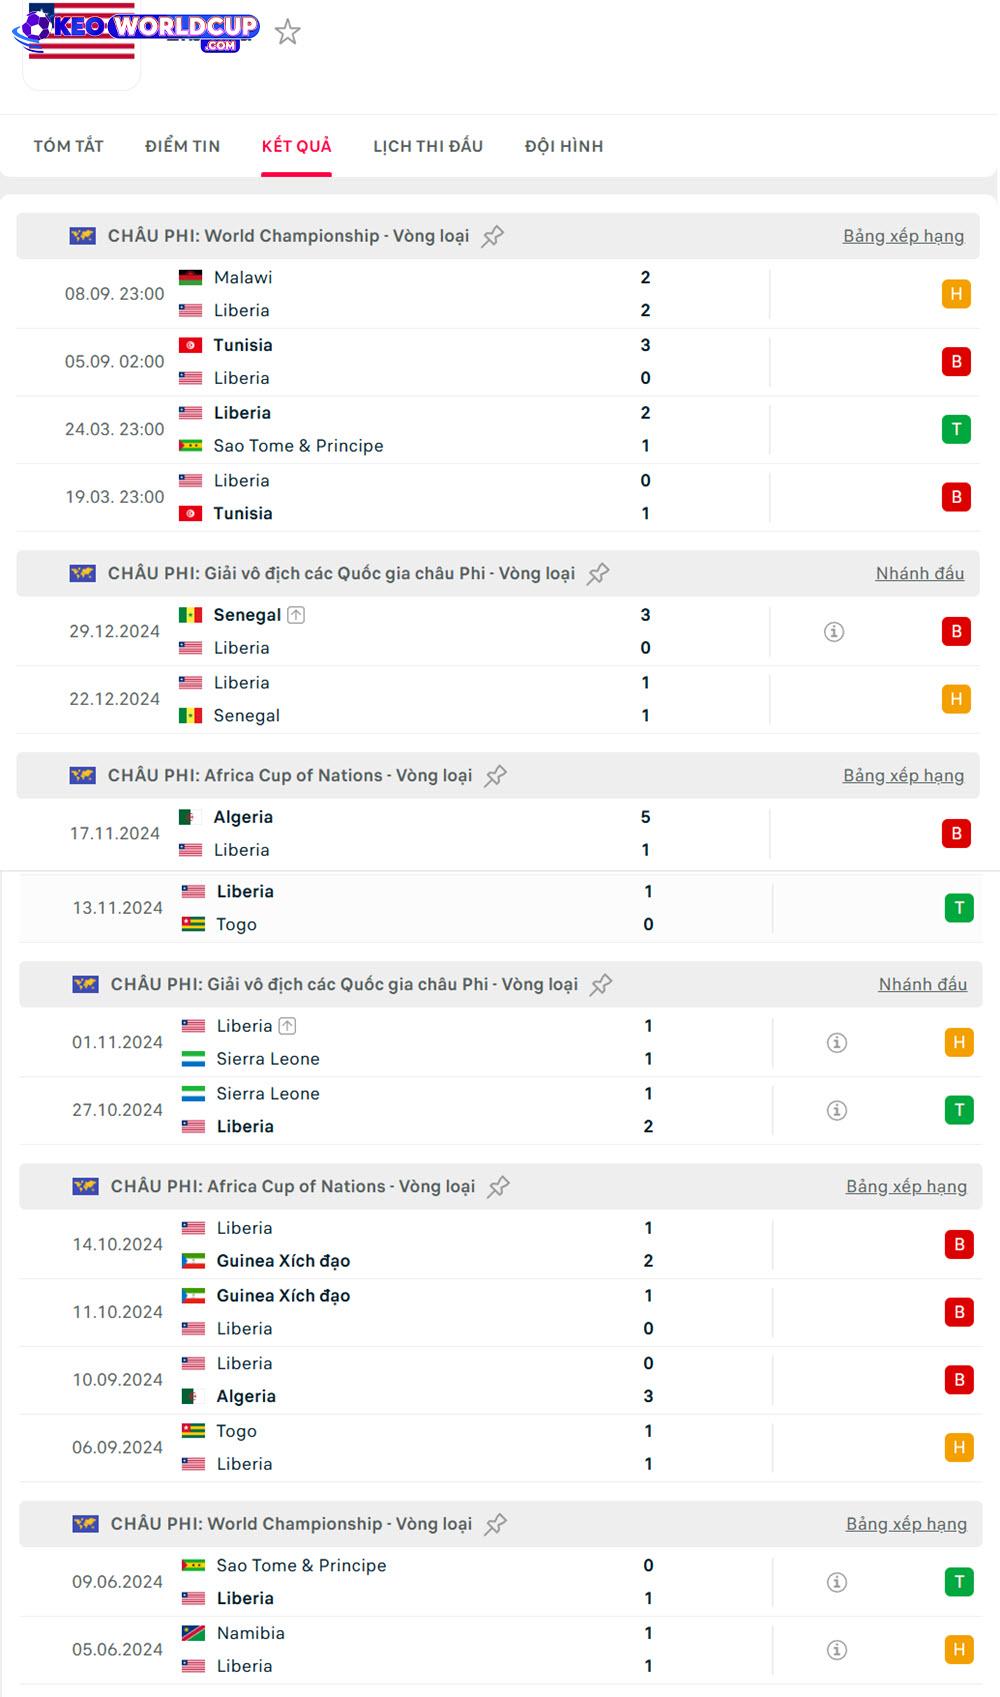Open the ĐỘI HÌNH tab
Screen dimensions: 1000x1697
click(564, 146)
